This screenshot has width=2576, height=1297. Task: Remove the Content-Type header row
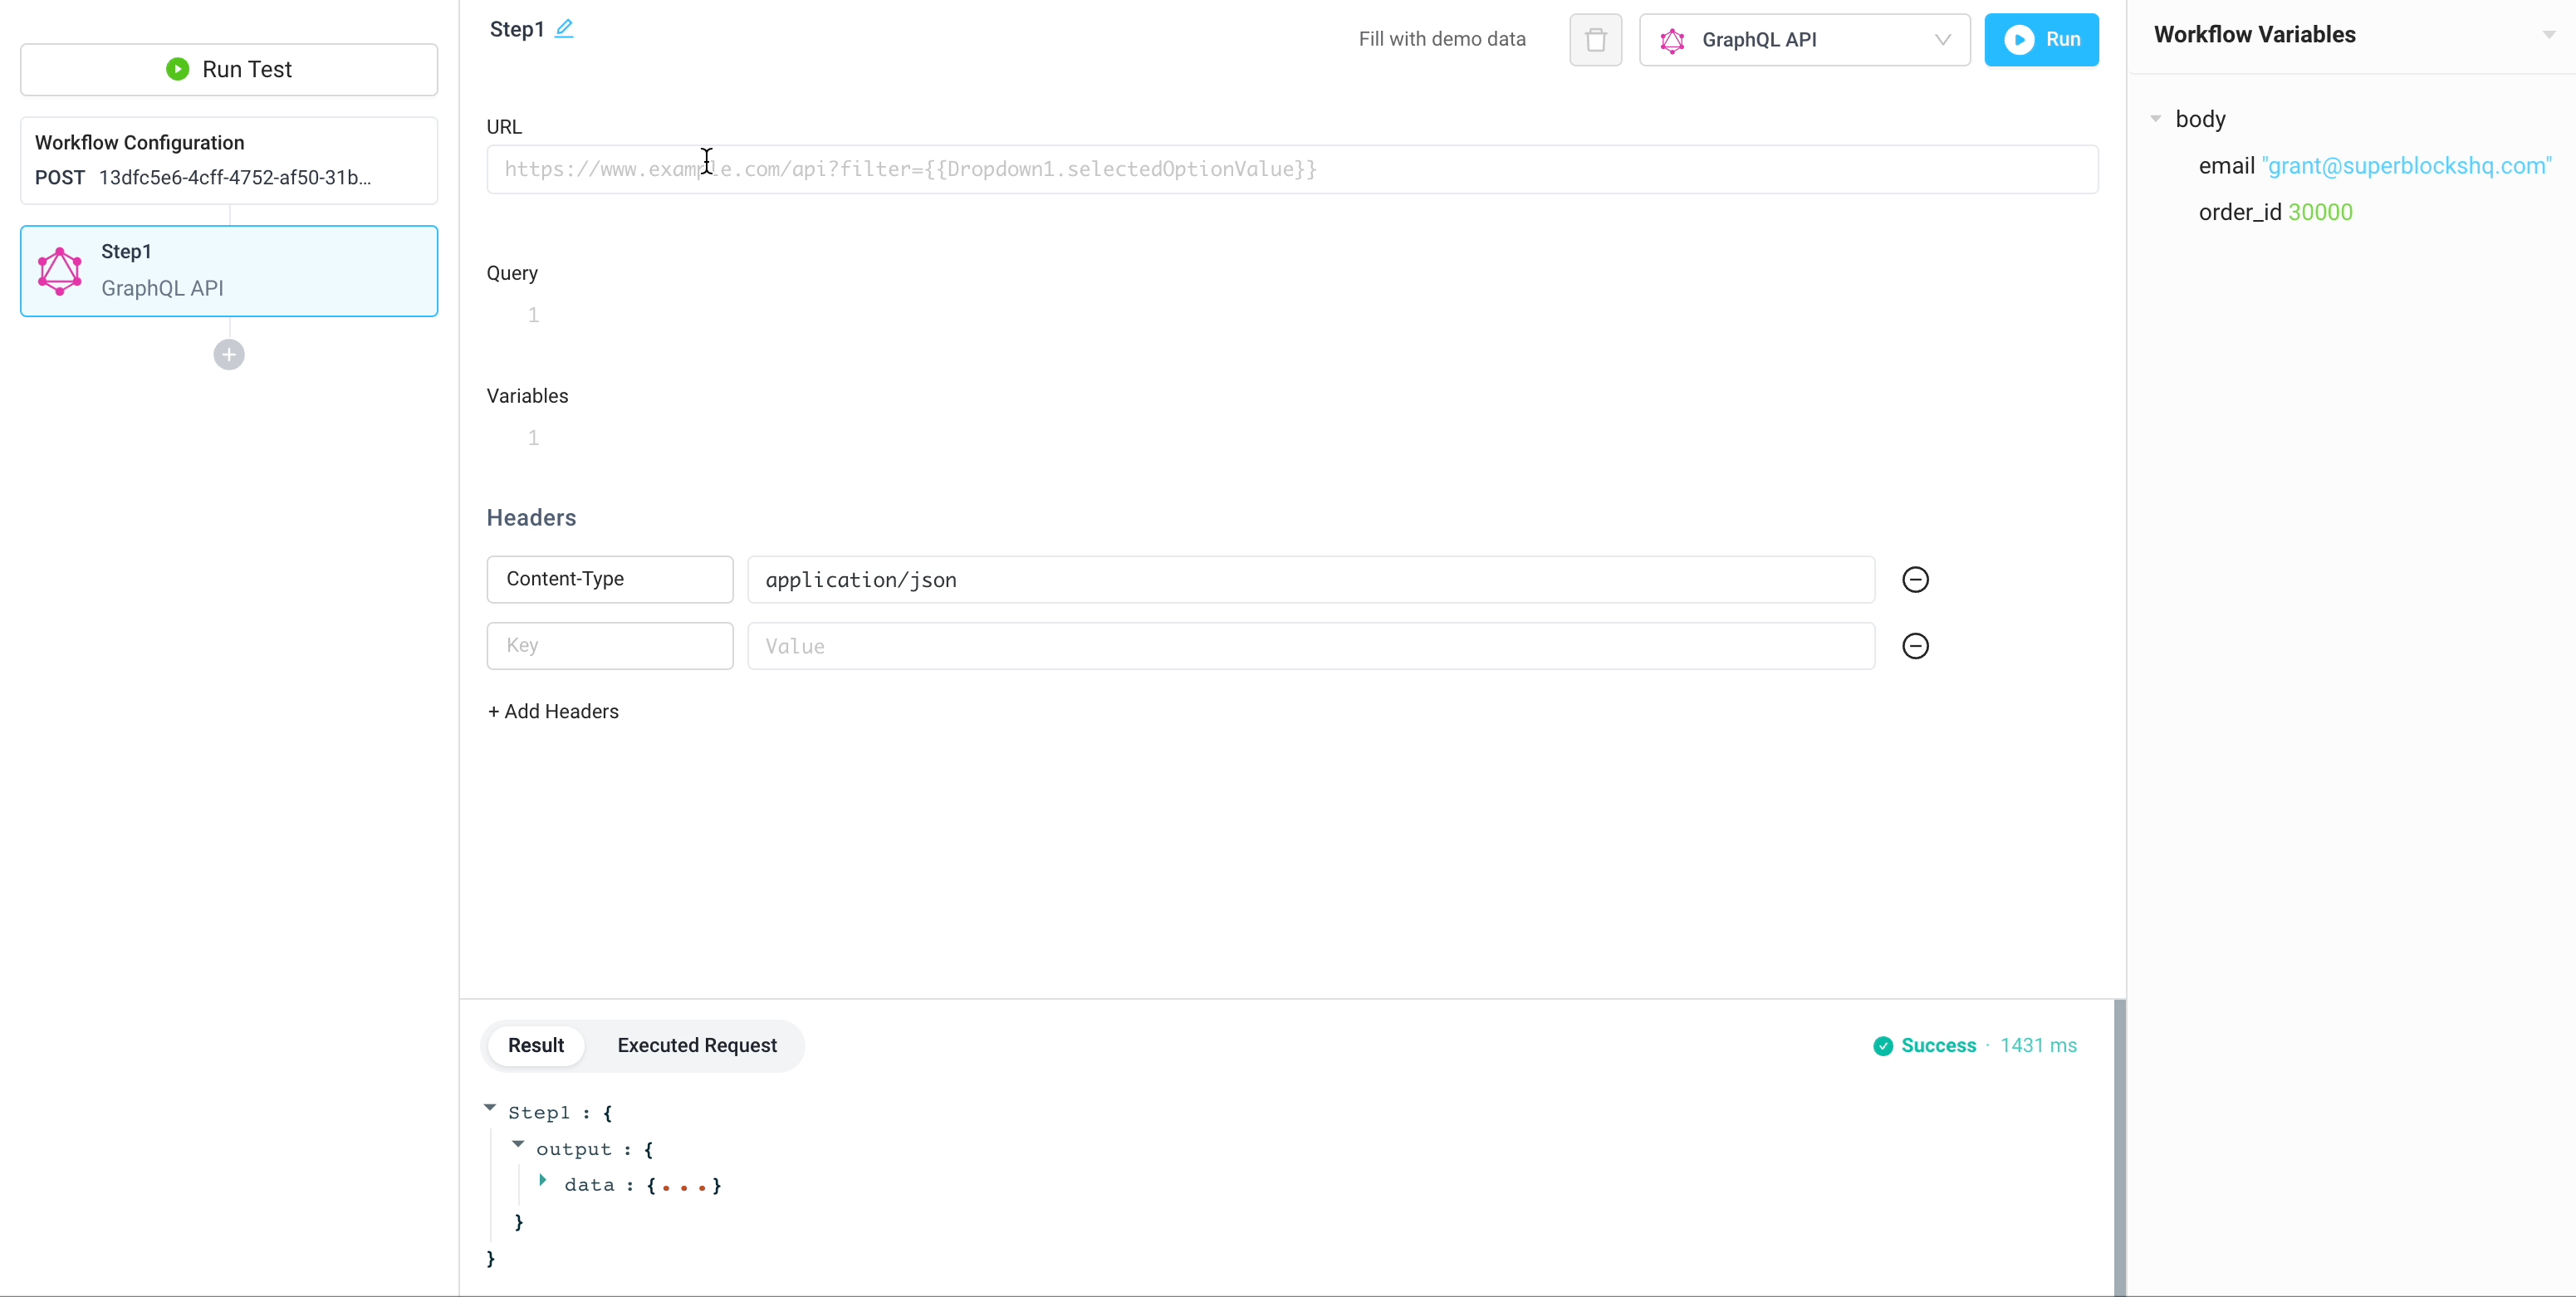(1914, 579)
